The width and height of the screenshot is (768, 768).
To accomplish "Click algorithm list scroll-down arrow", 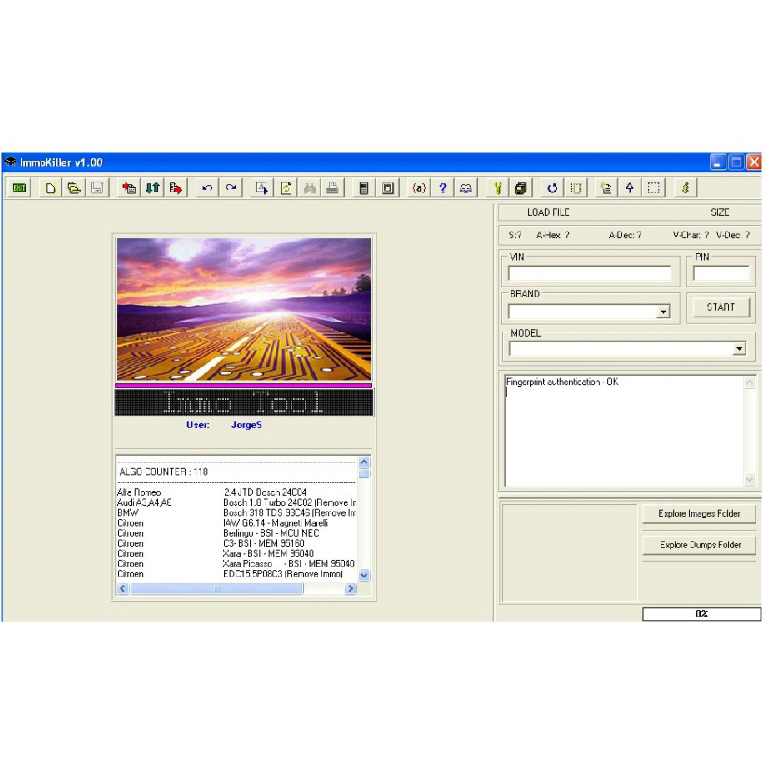I will pyautogui.click(x=364, y=575).
